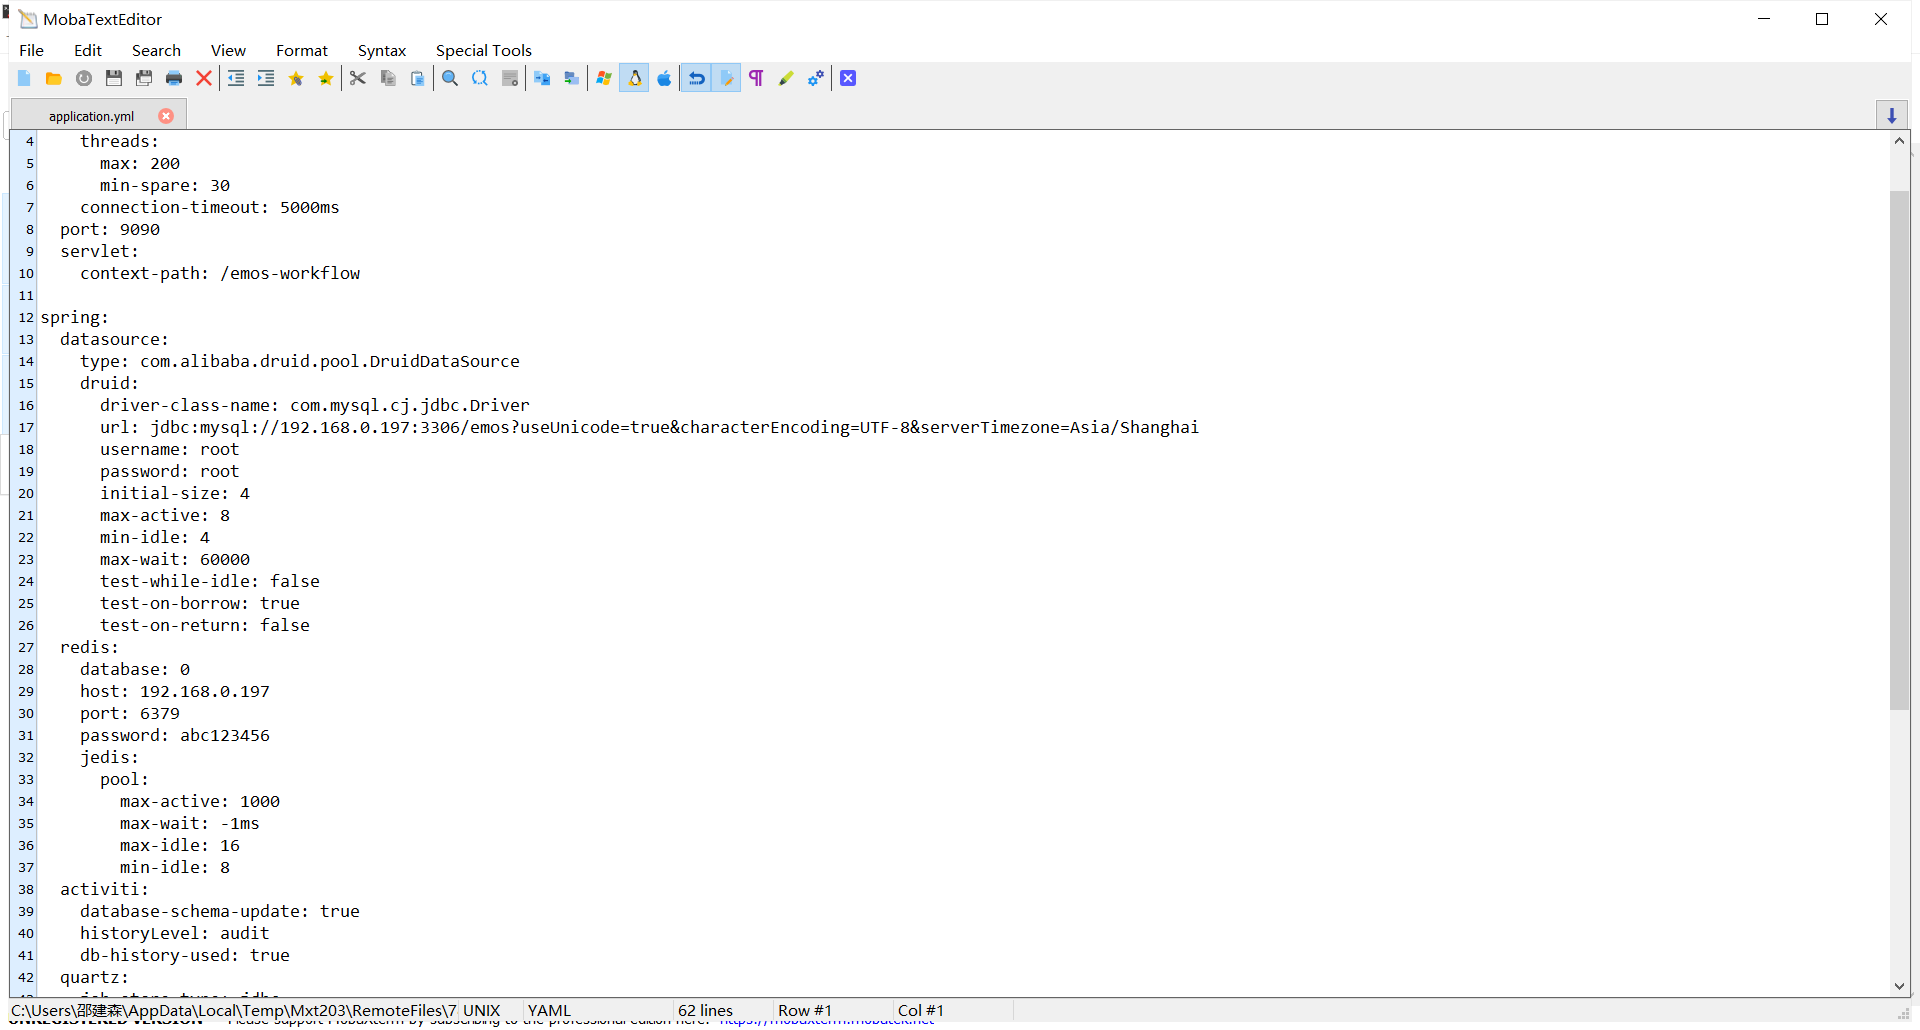
Task: Close the application.yml tab
Action: point(166,116)
